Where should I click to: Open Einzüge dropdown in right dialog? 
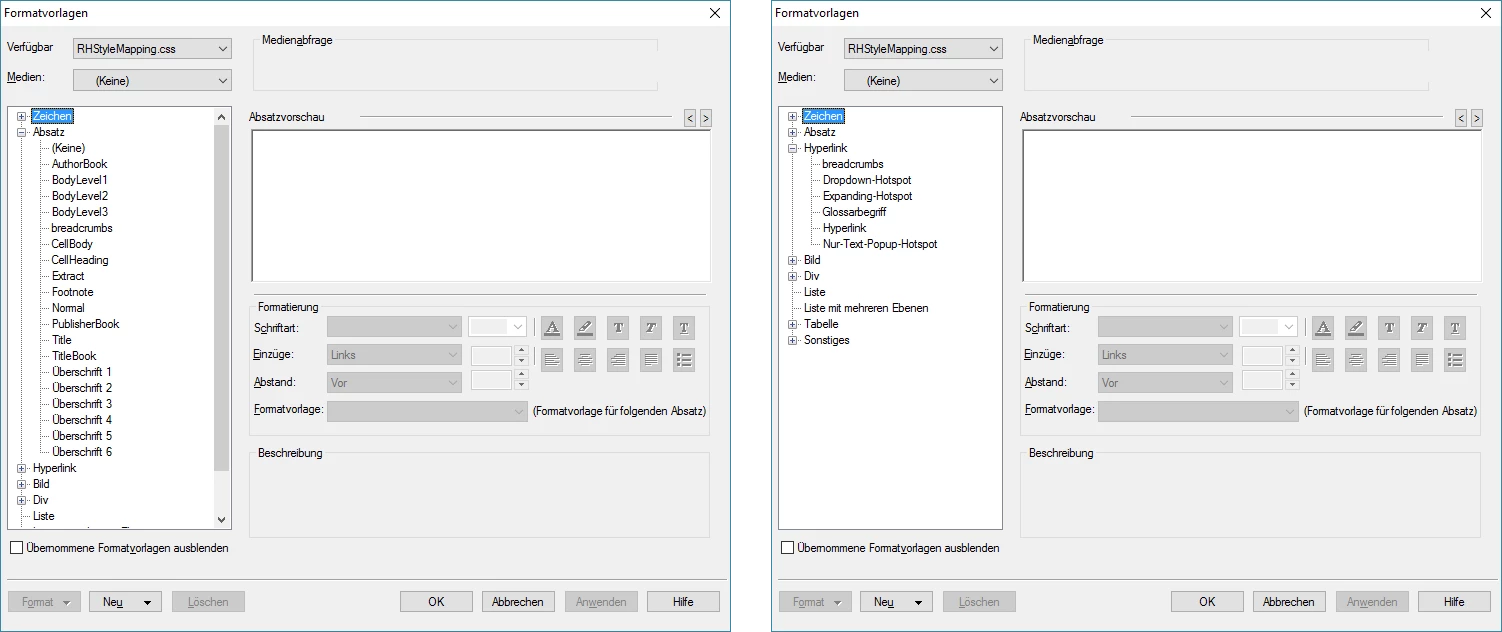pyautogui.click(x=1165, y=355)
